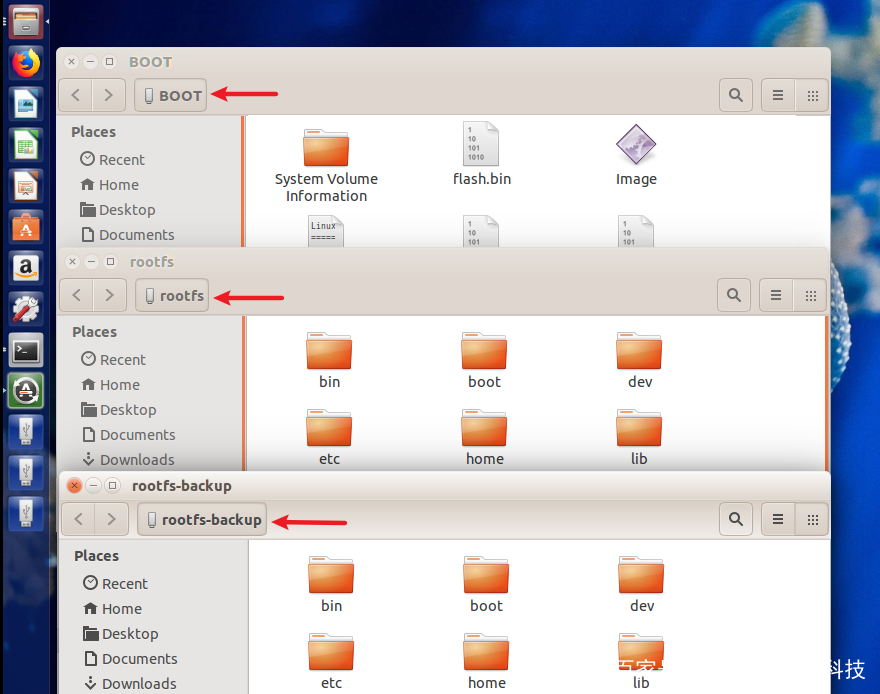The height and width of the screenshot is (694, 880).
Task: Open Desktop in BOOT window sidebar
Action: tap(118, 210)
